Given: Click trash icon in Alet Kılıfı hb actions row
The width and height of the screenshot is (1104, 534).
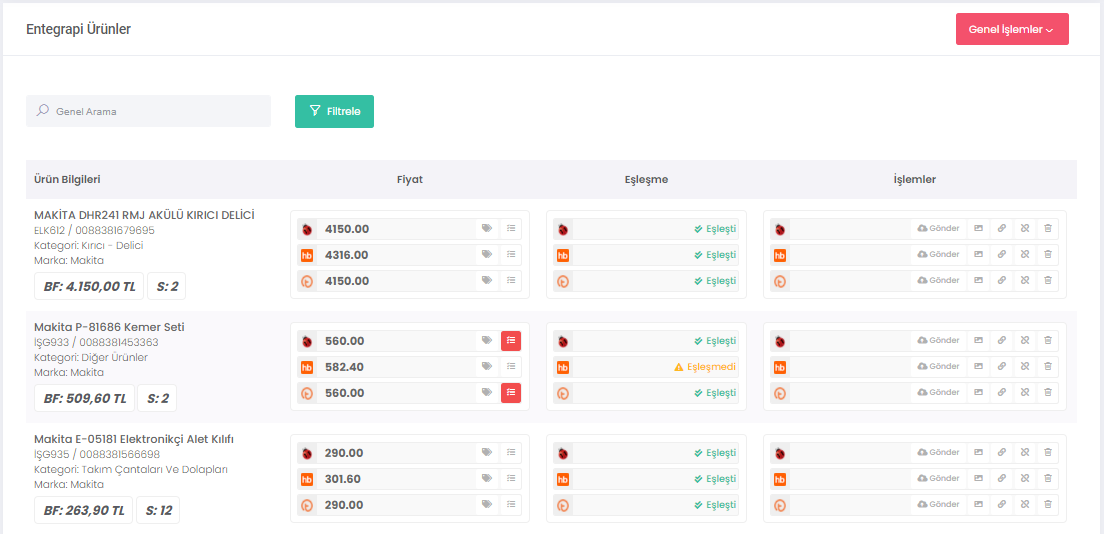Looking at the screenshot, I should click(1048, 479).
